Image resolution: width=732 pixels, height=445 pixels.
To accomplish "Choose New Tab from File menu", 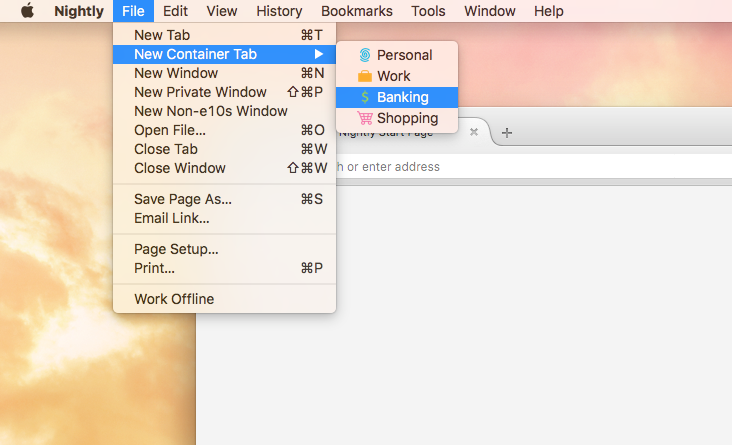I will coord(224,35).
